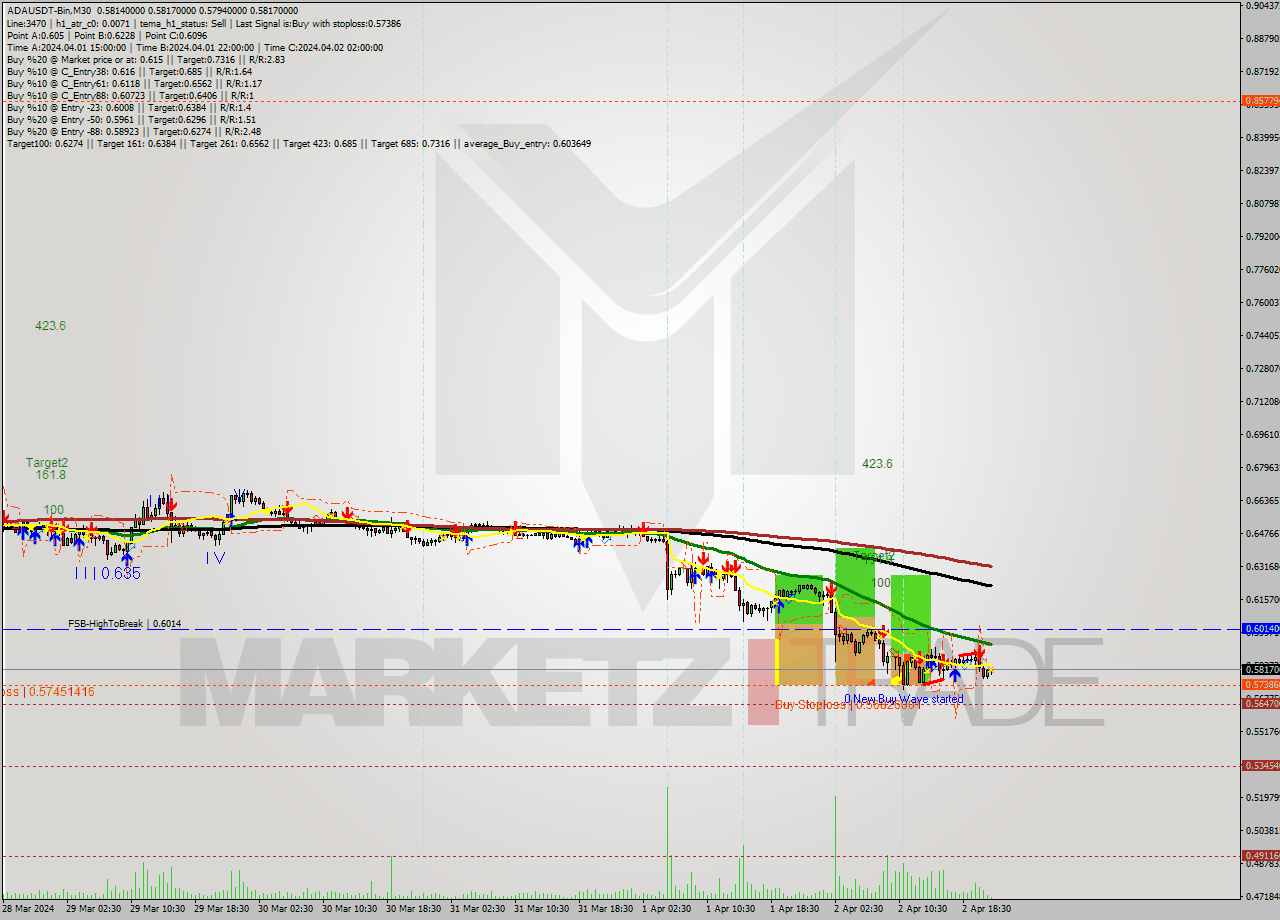The image size is (1280, 920).
Task: Click the 29 Mar 10:30 time label
Action: (x=158, y=909)
